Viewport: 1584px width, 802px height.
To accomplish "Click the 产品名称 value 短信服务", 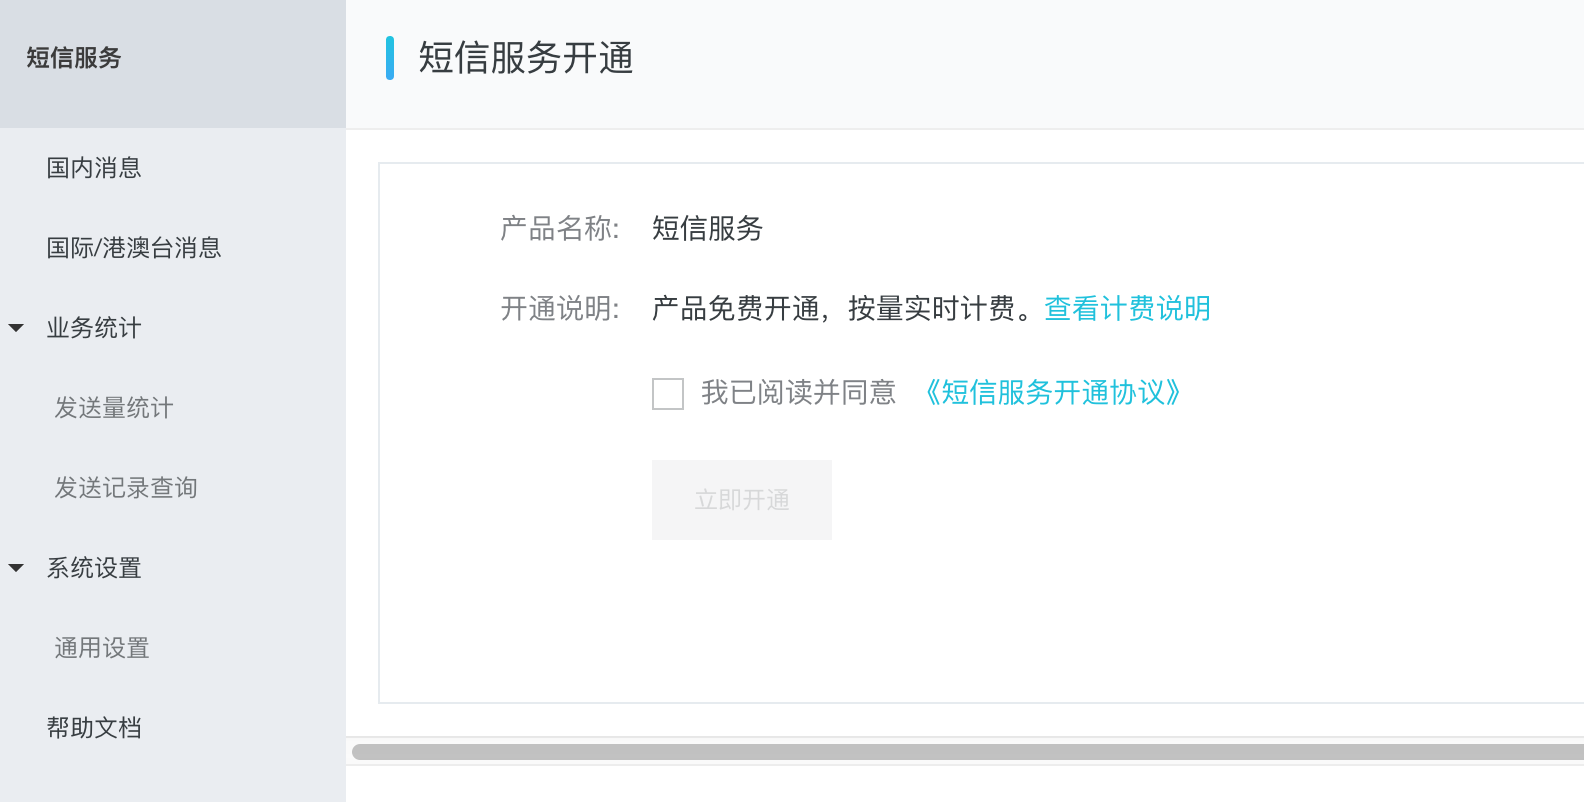I will click(x=707, y=228).
